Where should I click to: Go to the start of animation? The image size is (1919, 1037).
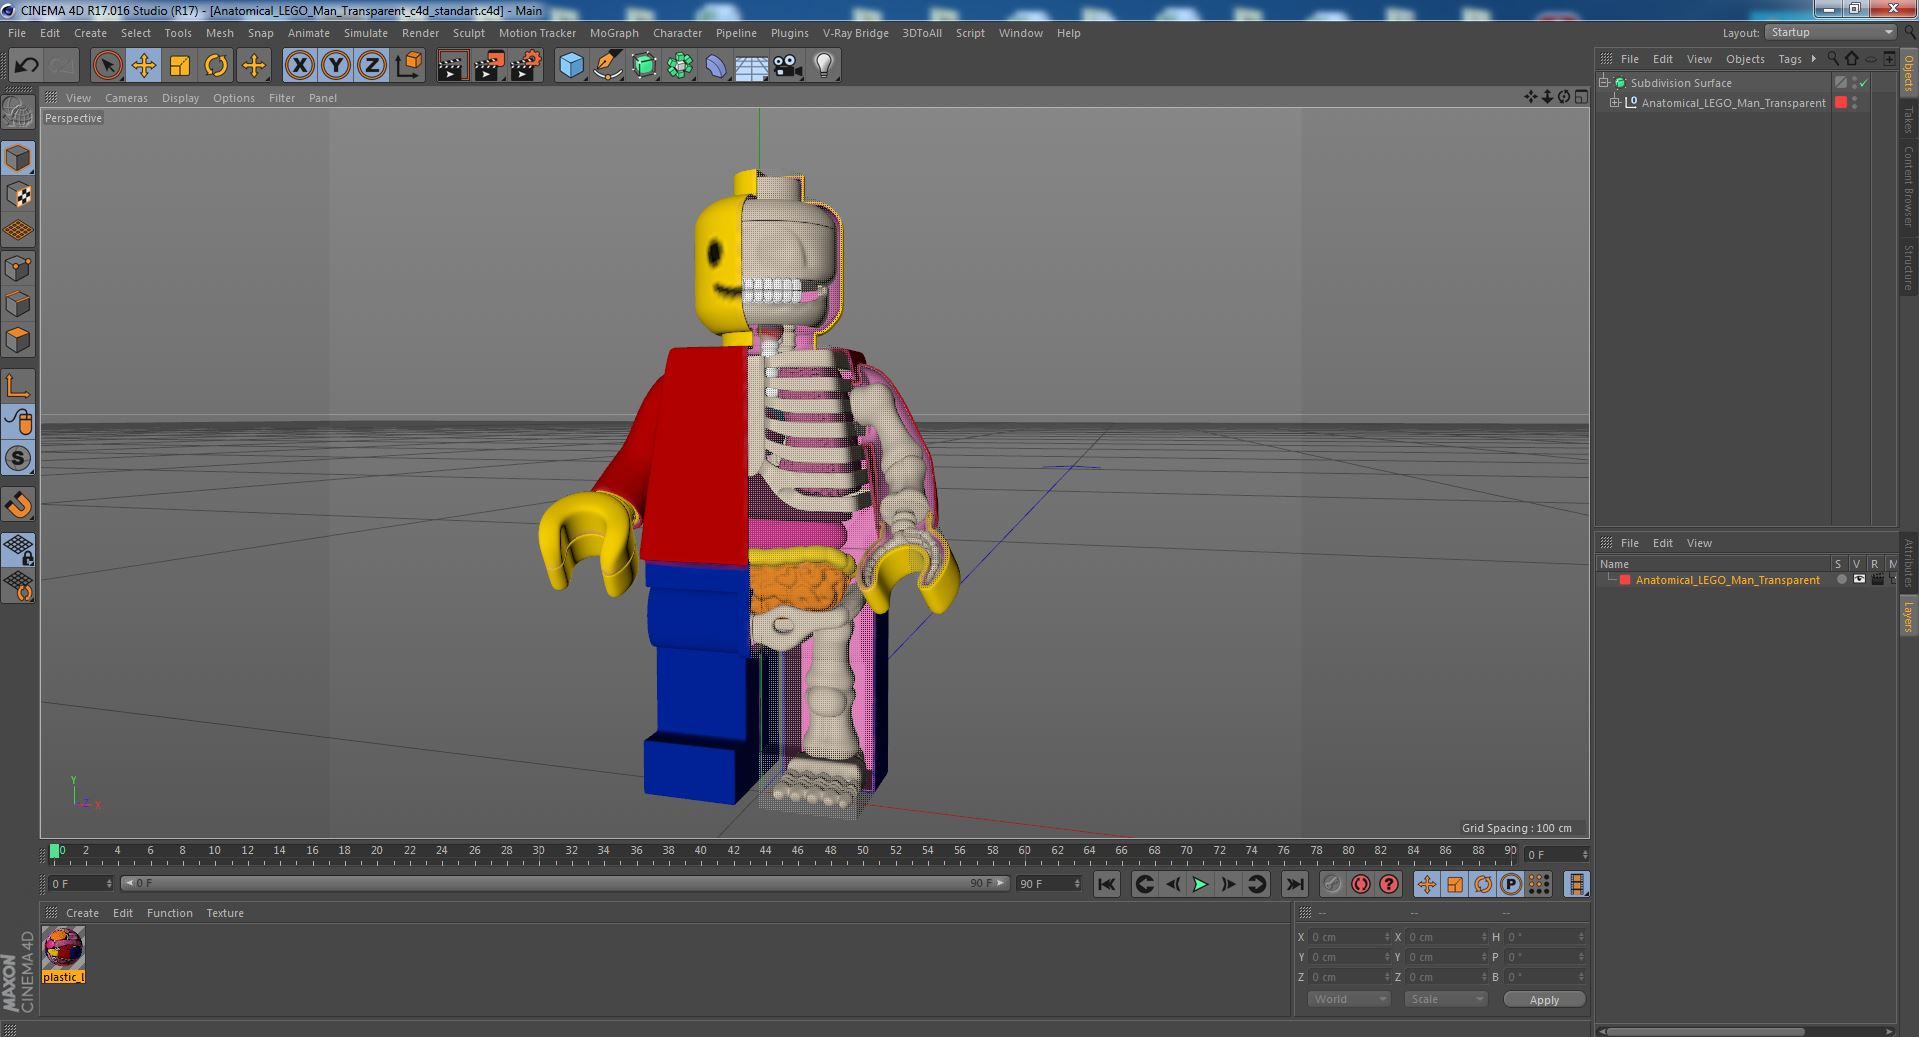pos(1106,884)
